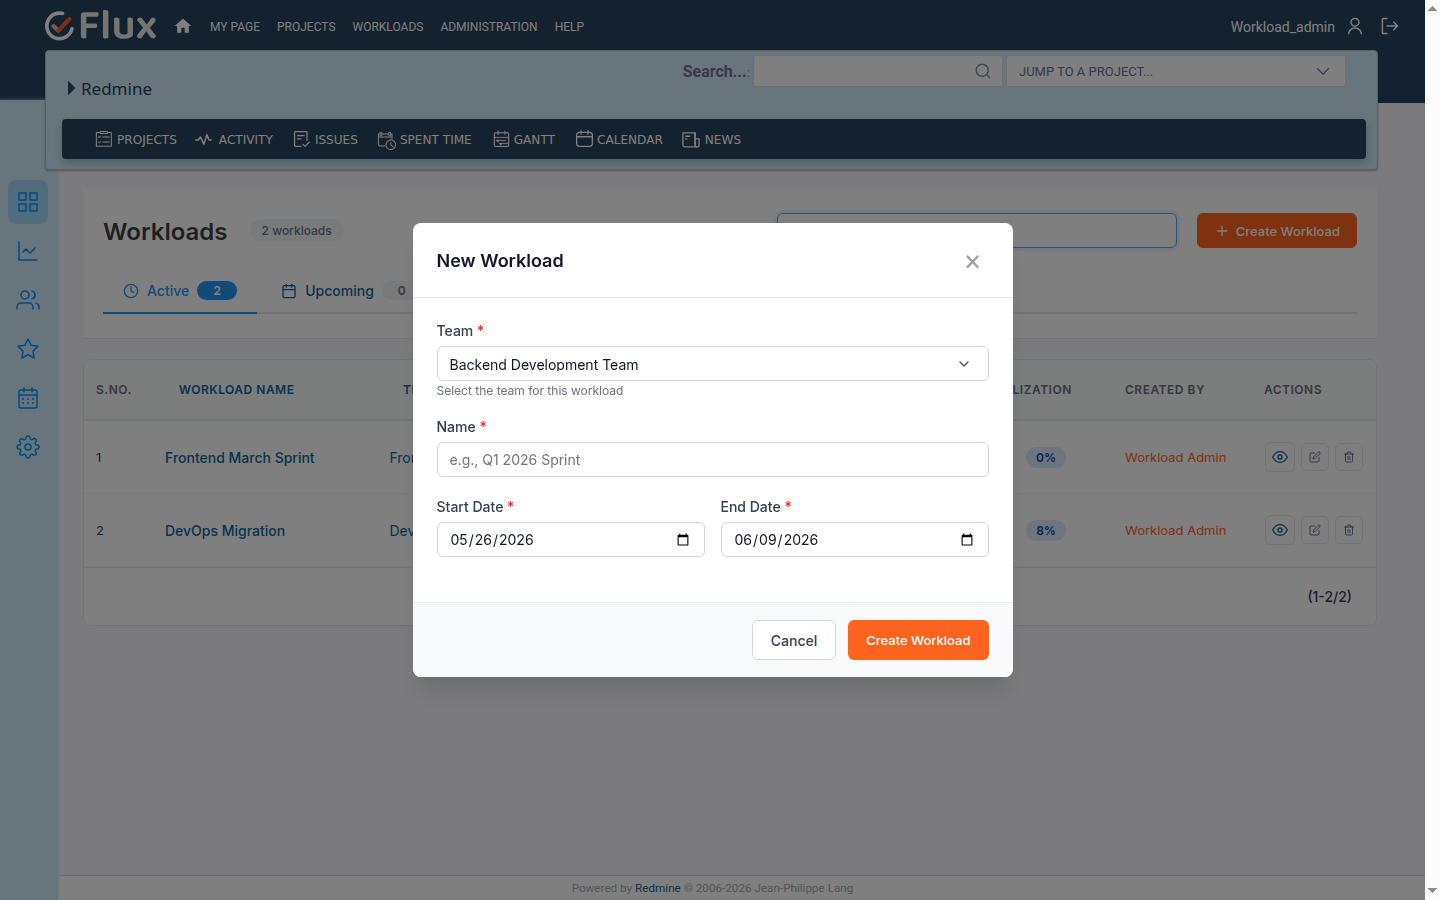This screenshot has height=900, width=1440.
Task: Delete the Frontend March Sprint workload
Action: tap(1349, 457)
